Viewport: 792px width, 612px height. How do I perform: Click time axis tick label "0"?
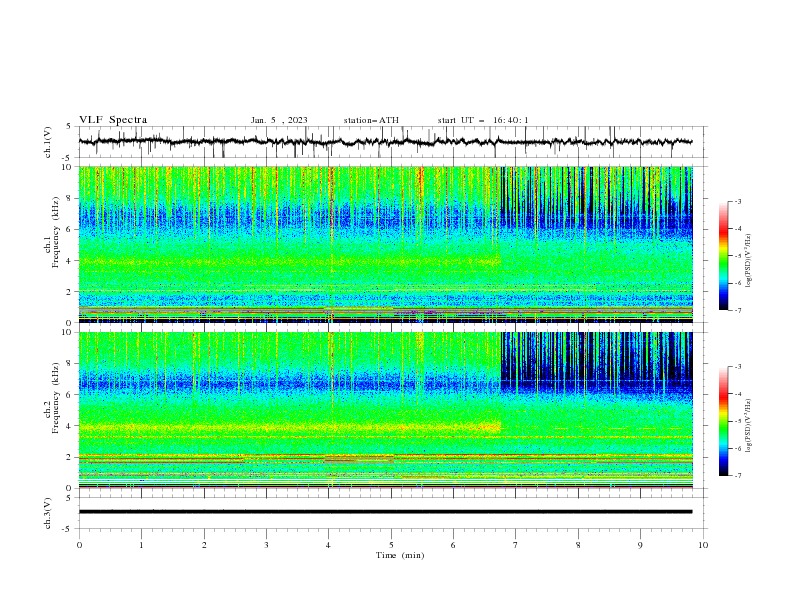79,545
